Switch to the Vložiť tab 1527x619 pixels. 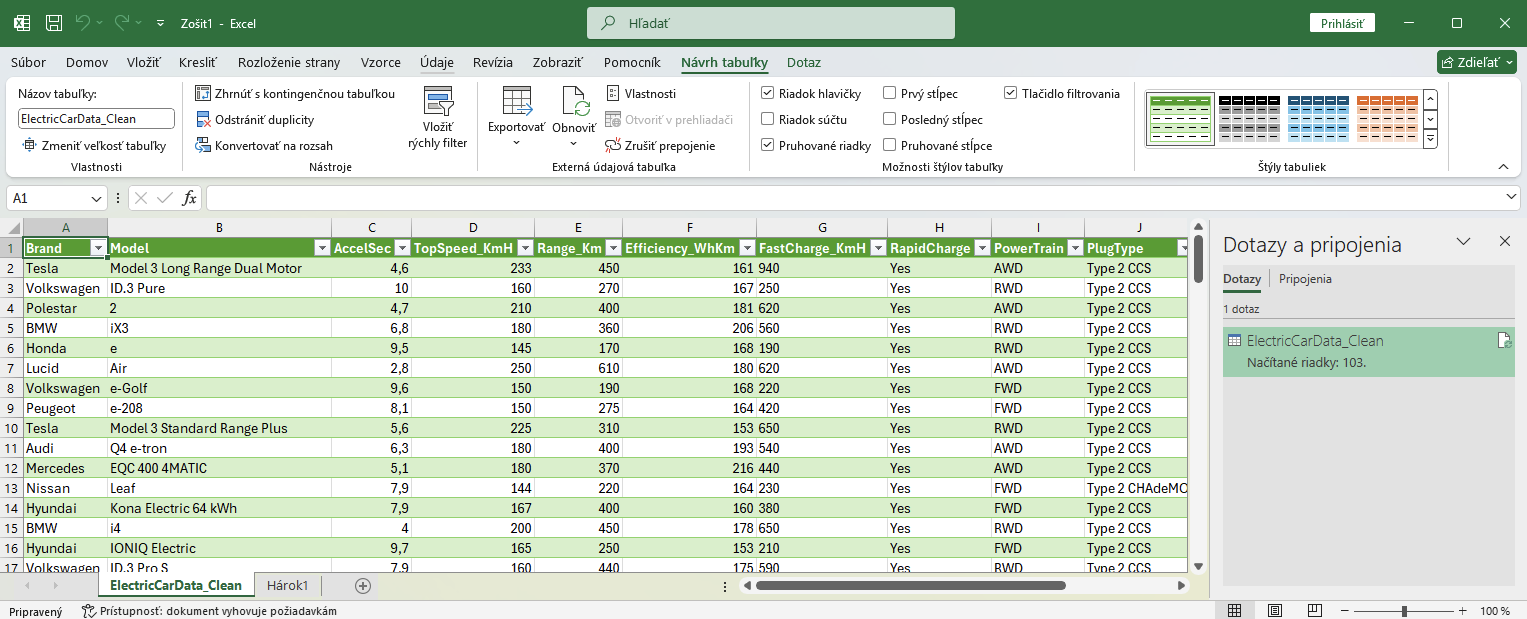tap(144, 62)
